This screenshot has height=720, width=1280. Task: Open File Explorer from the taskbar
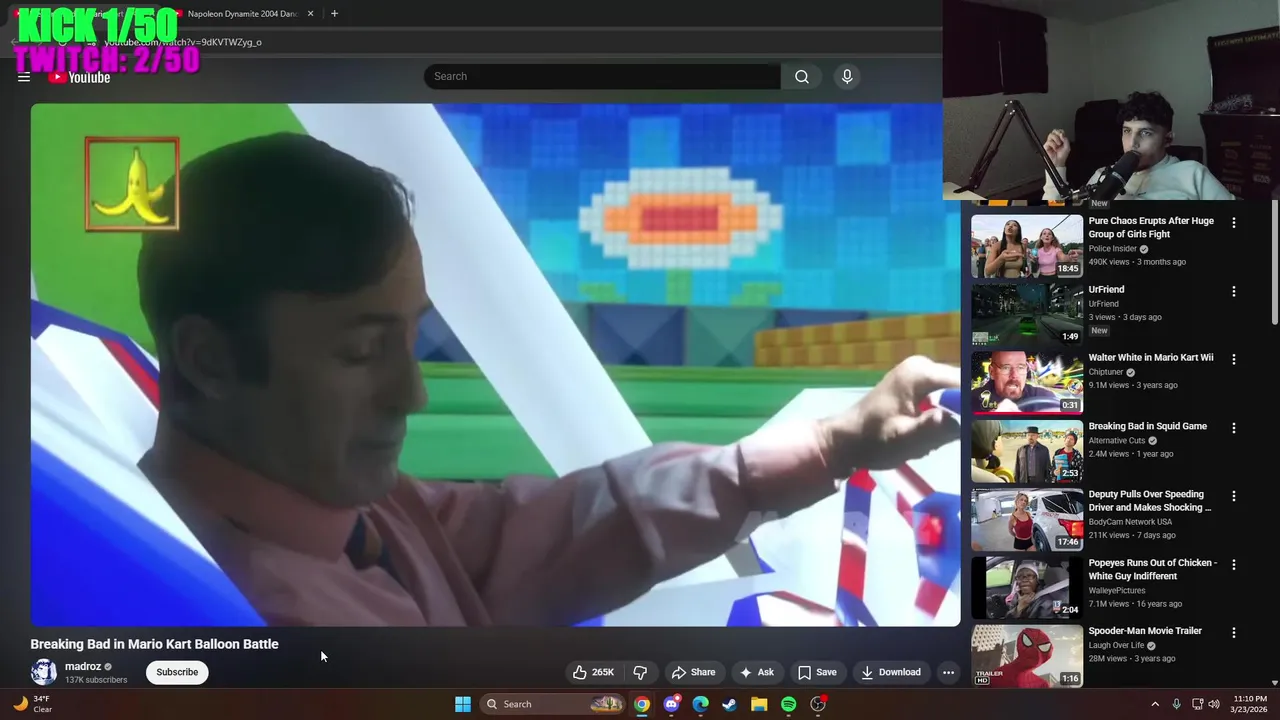coord(759,704)
